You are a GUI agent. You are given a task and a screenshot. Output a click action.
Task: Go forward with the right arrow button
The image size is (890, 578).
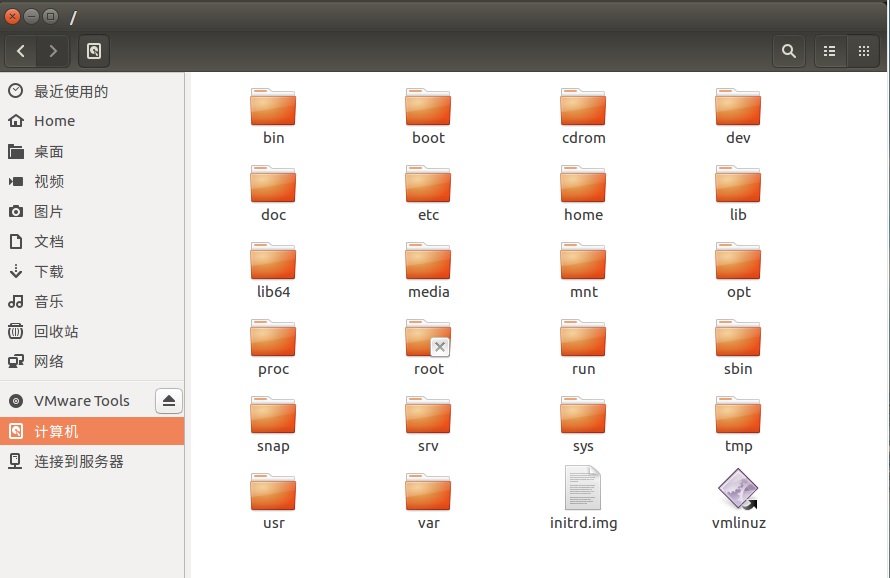pyautogui.click(x=53, y=51)
